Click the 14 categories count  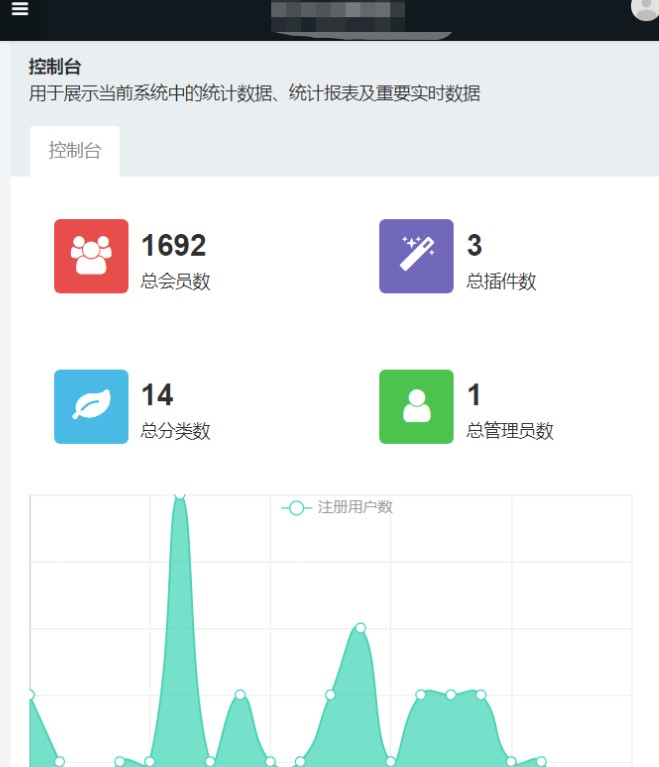tap(157, 395)
